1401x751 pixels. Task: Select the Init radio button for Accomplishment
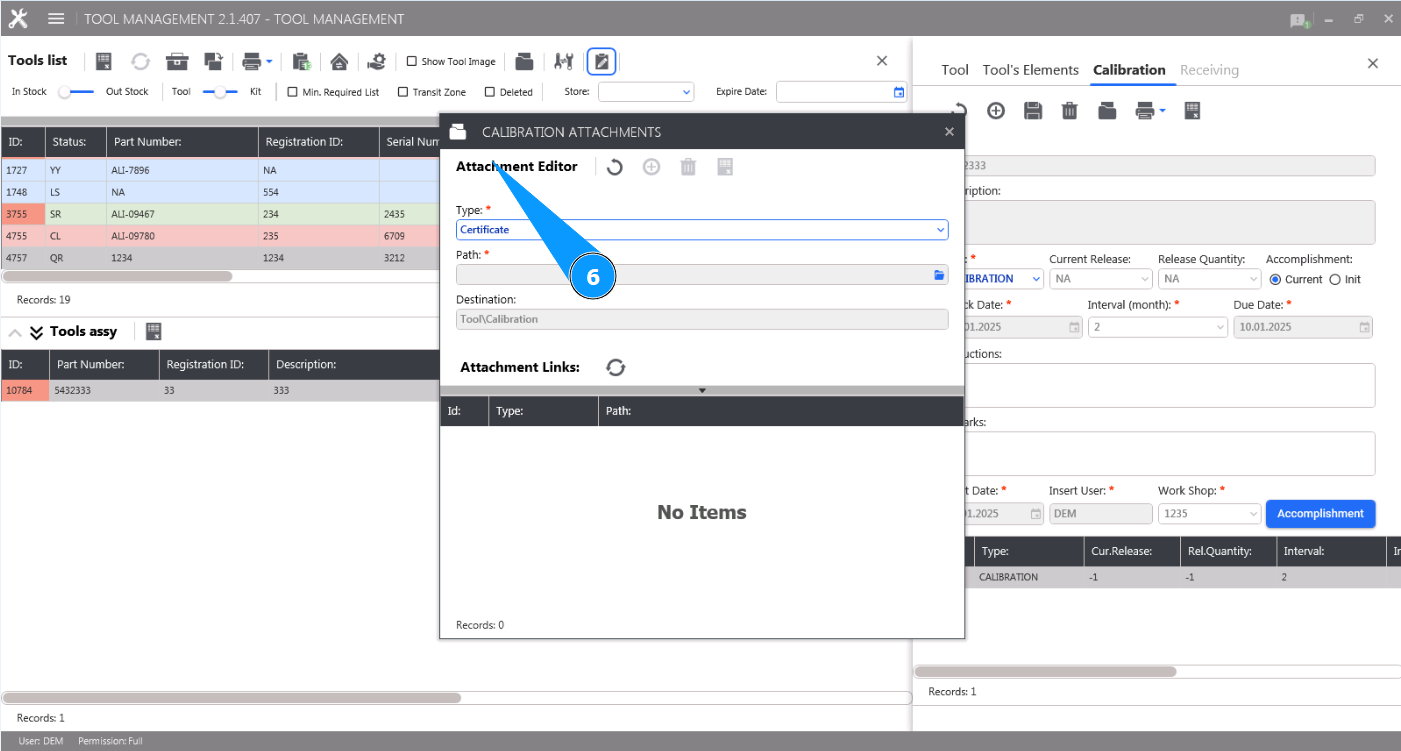pyautogui.click(x=1337, y=279)
